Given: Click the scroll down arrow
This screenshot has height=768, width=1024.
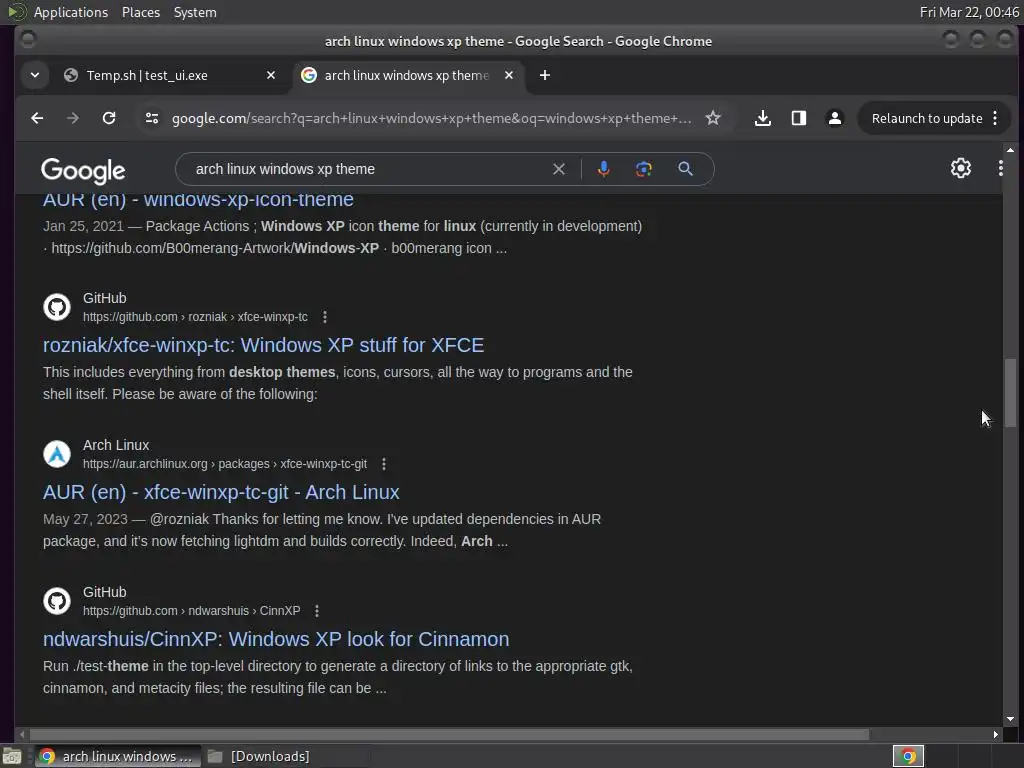Looking at the screenshot, I should 1010,719.
